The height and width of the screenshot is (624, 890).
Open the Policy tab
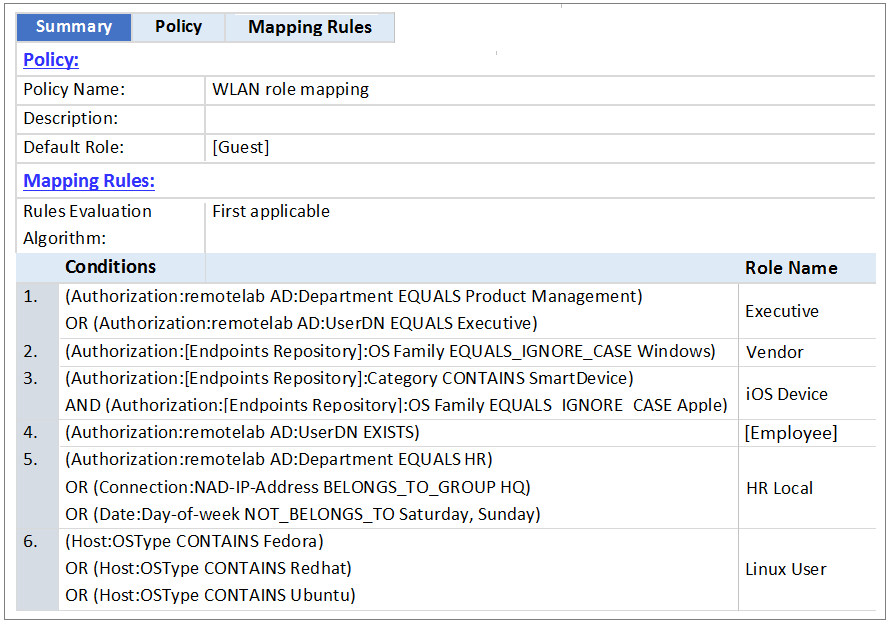pos(178,27)
